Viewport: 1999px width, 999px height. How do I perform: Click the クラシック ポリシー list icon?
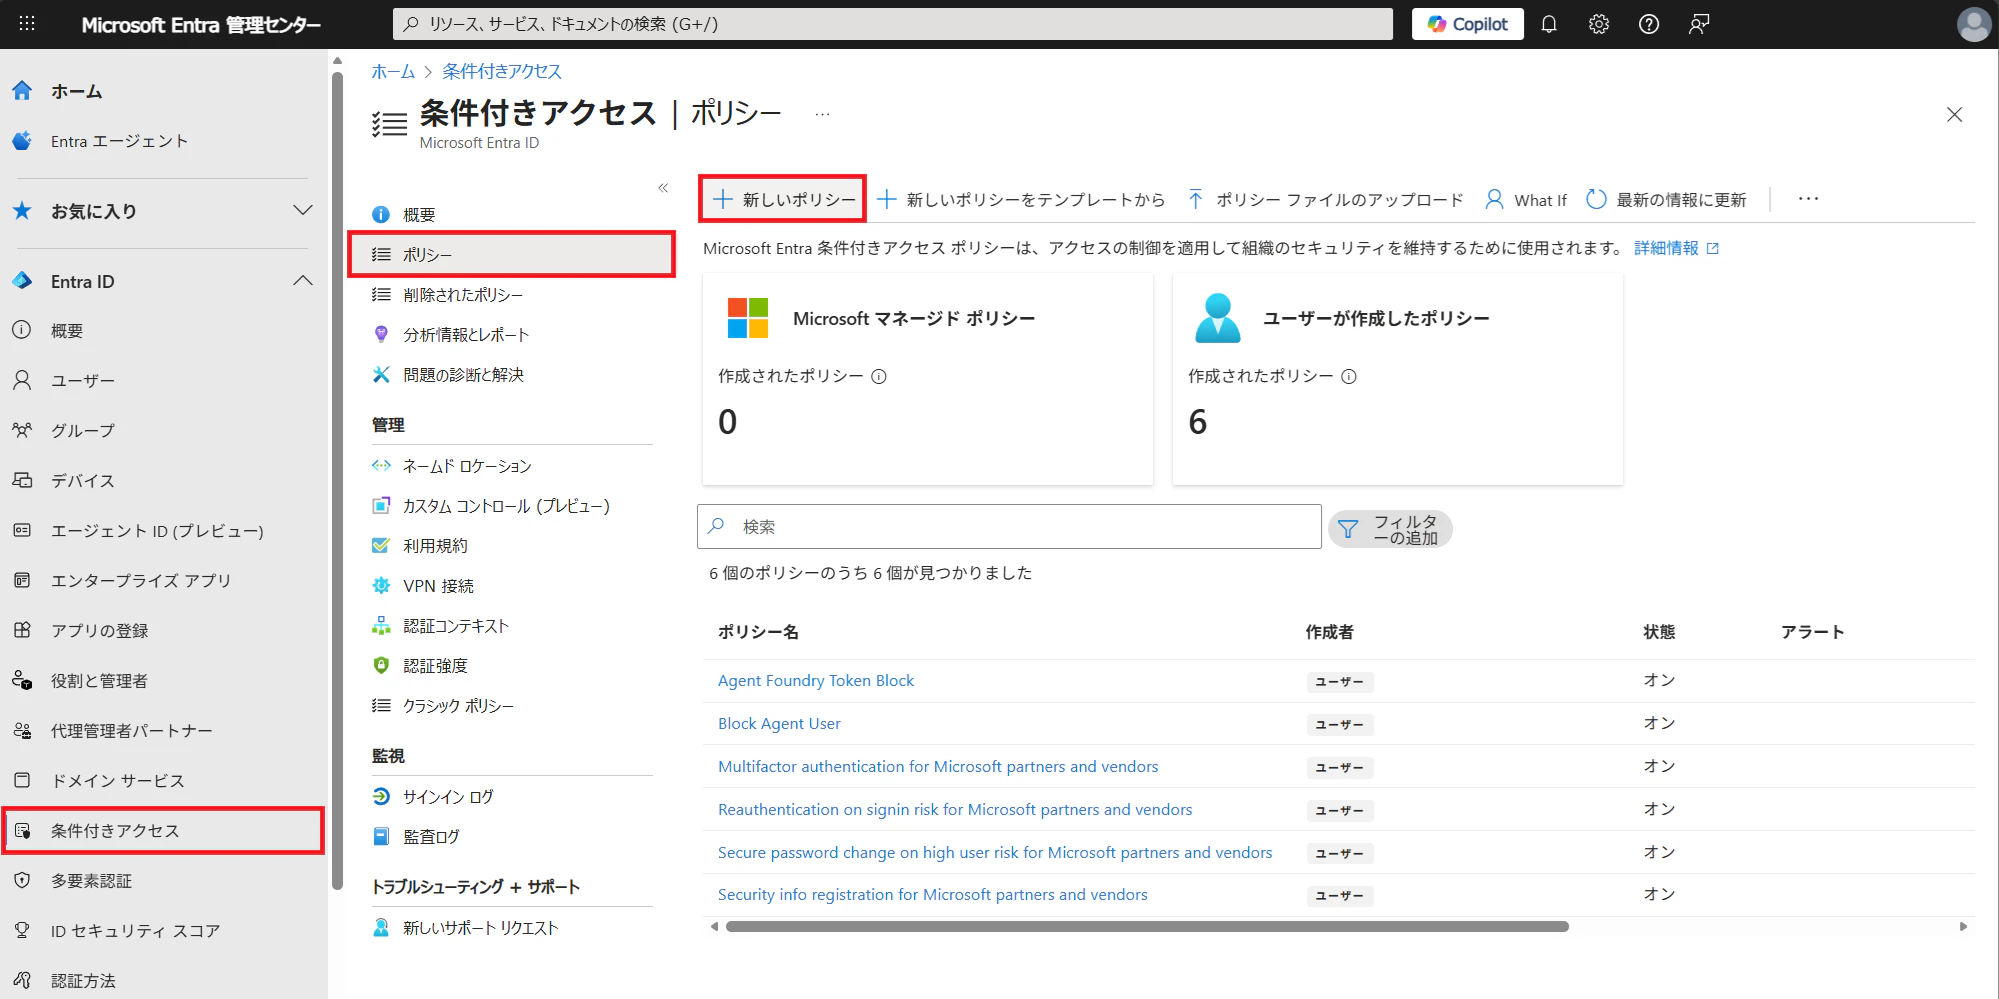click(381, 706)
